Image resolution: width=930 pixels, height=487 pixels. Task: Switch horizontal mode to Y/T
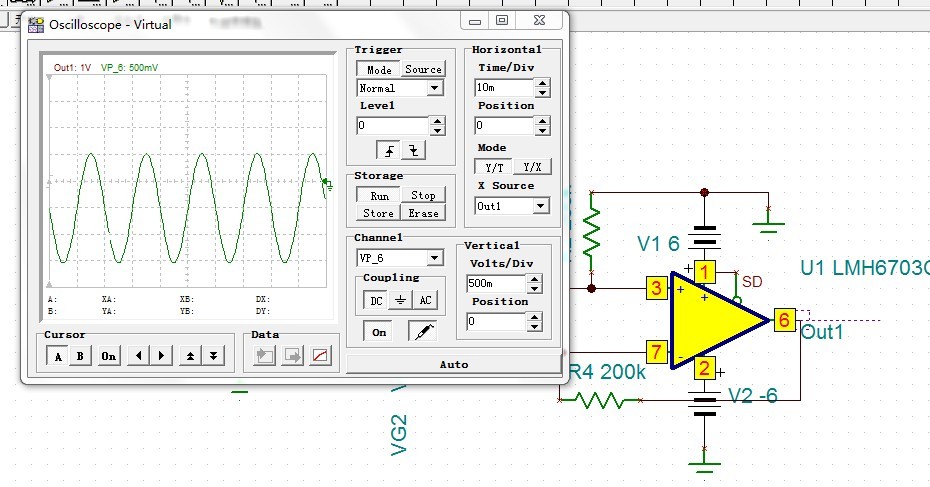pyautogui.click(x=493, y=167)
